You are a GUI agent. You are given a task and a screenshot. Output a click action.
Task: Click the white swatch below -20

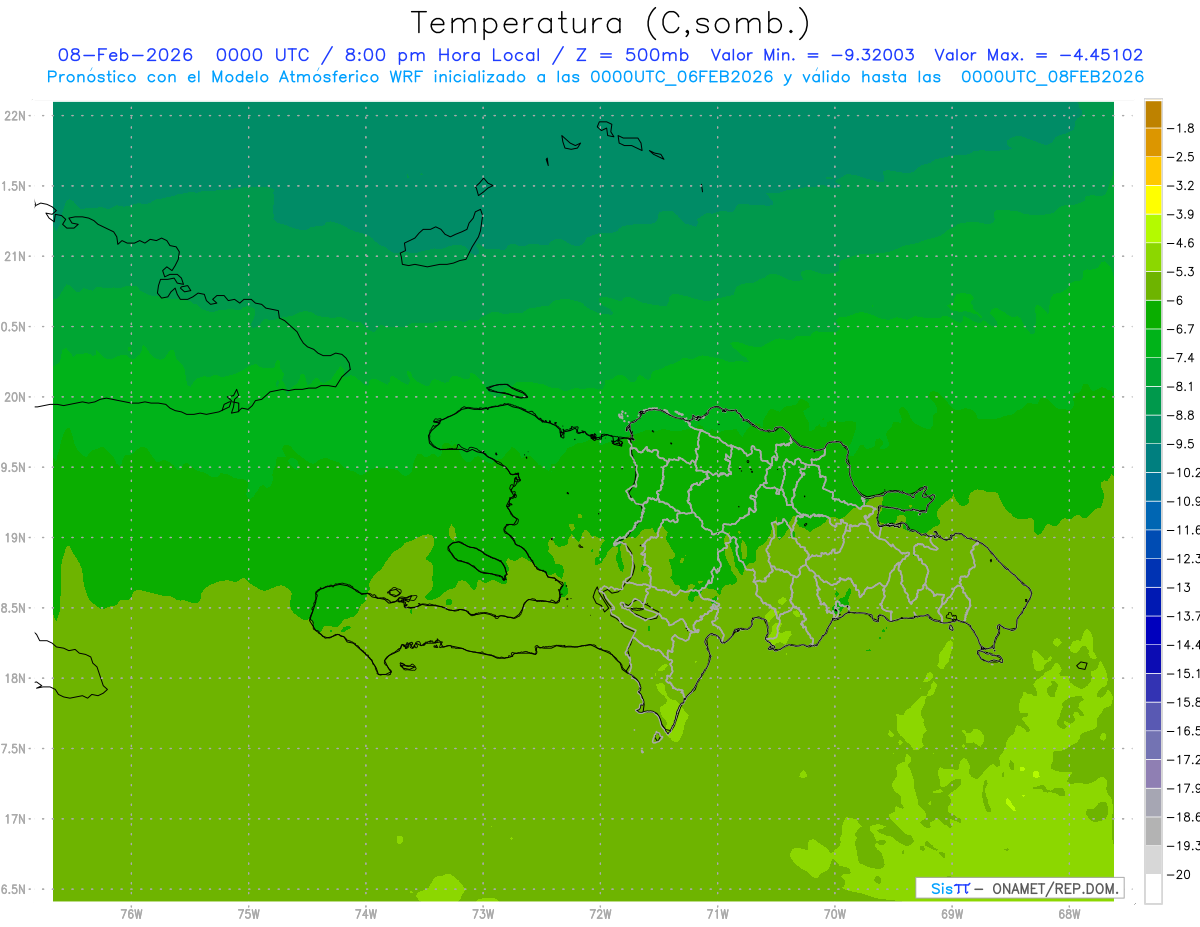pos(1153,889)
